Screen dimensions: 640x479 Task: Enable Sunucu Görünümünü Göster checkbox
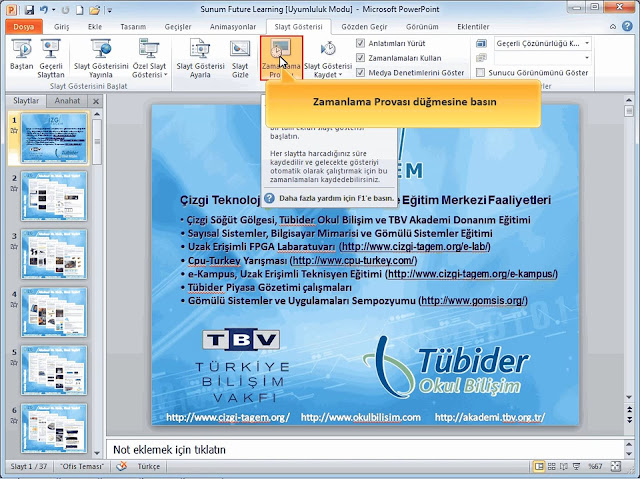pos(480,72)
